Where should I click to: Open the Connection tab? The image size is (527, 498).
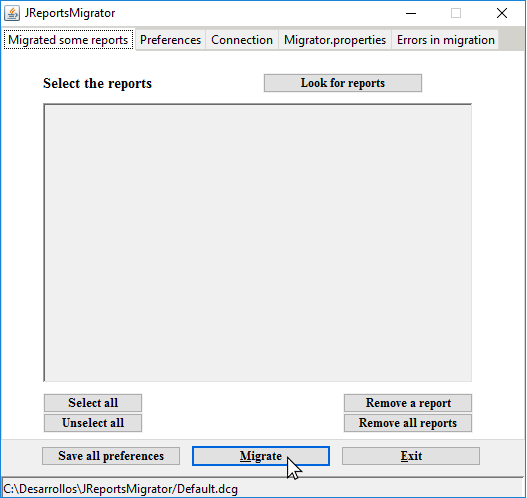coord(242,40)
